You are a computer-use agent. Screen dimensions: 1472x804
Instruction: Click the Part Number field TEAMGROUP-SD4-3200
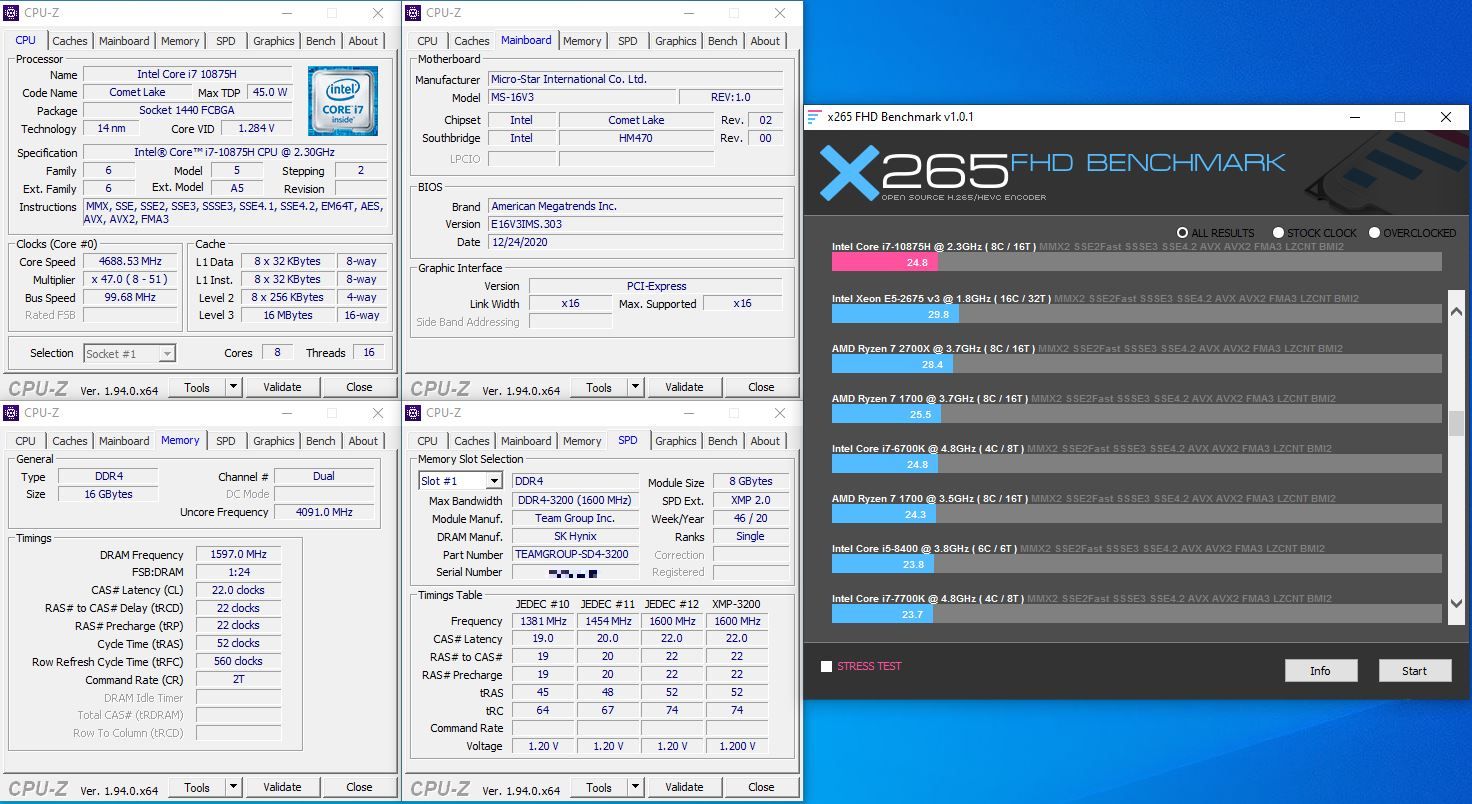[575, 554]
